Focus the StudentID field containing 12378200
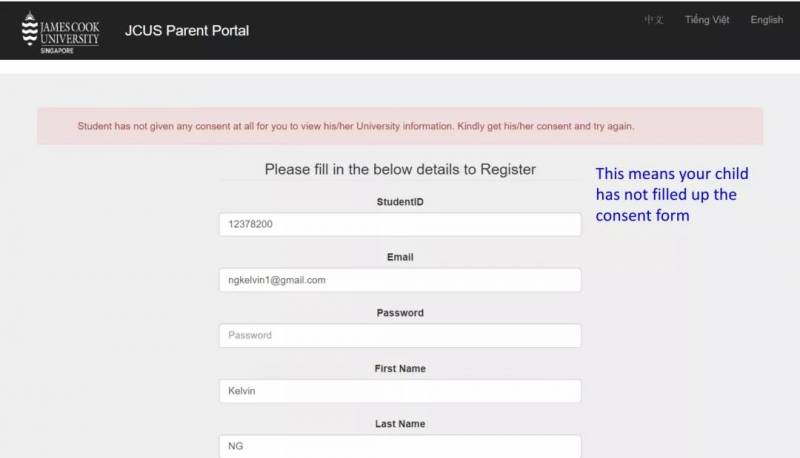Viewport: 800px width, 458px height. (400, 224)
